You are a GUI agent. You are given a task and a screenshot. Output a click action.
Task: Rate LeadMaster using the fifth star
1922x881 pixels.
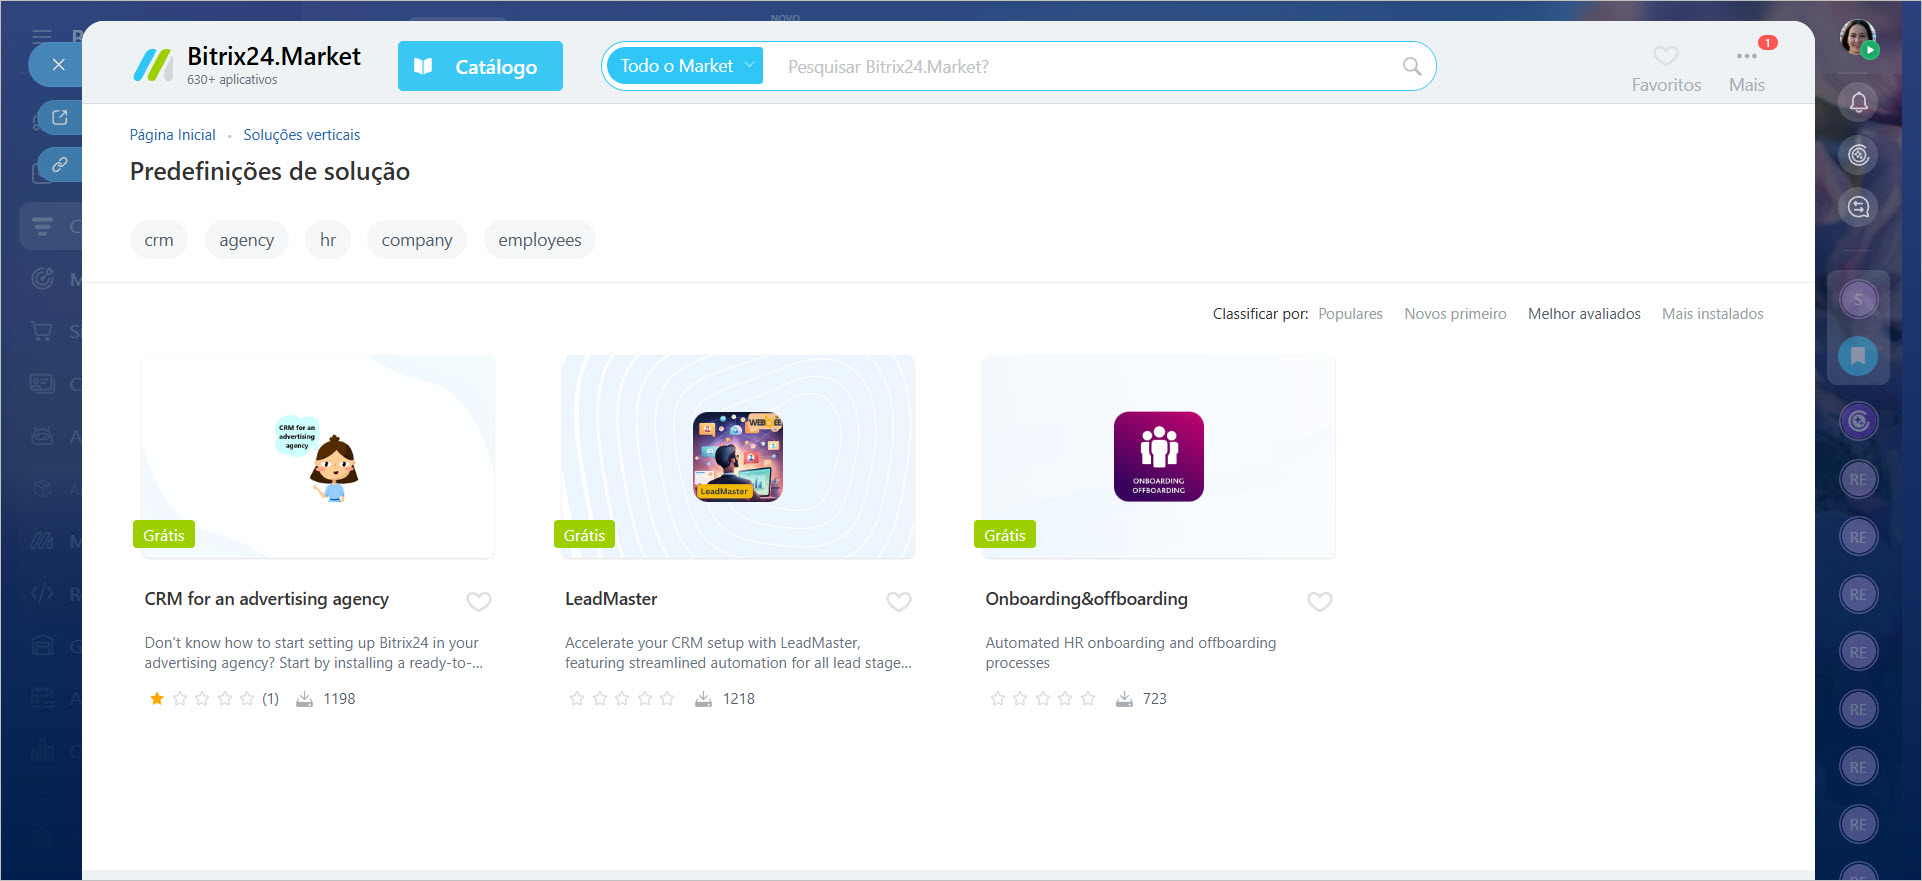click(667, 699)
